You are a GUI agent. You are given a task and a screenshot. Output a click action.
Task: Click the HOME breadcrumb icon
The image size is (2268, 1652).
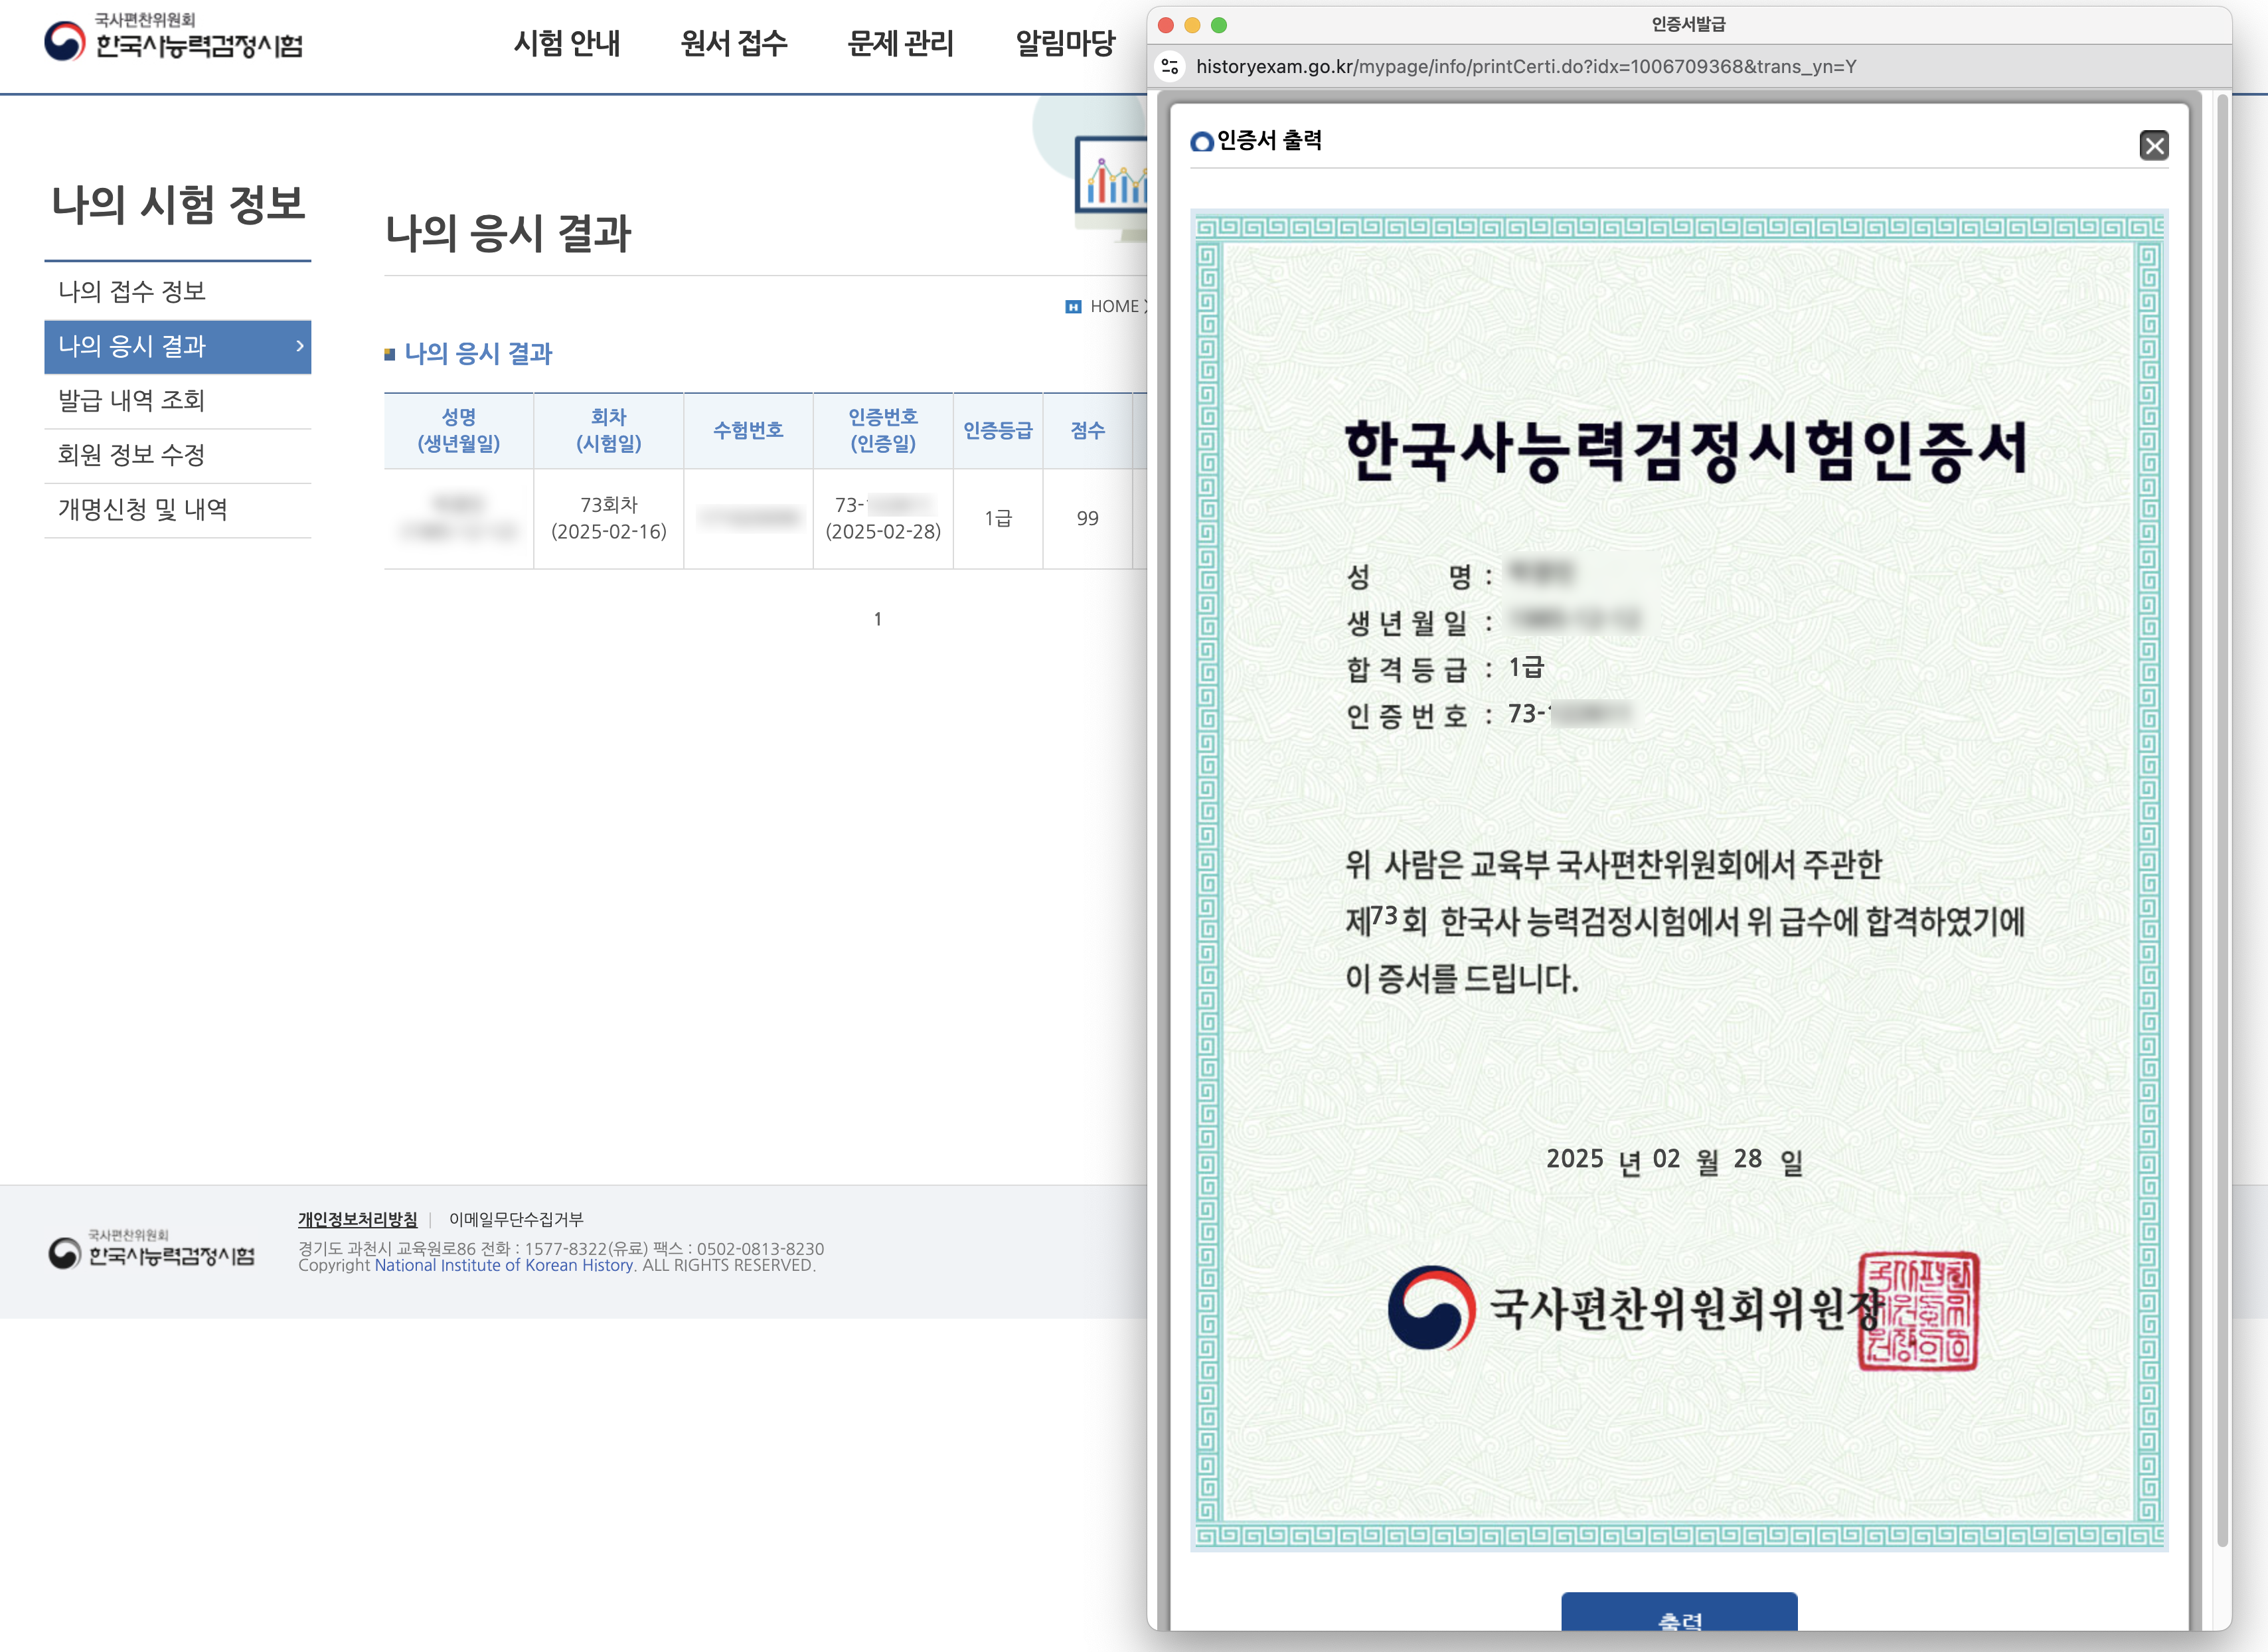1073,307
